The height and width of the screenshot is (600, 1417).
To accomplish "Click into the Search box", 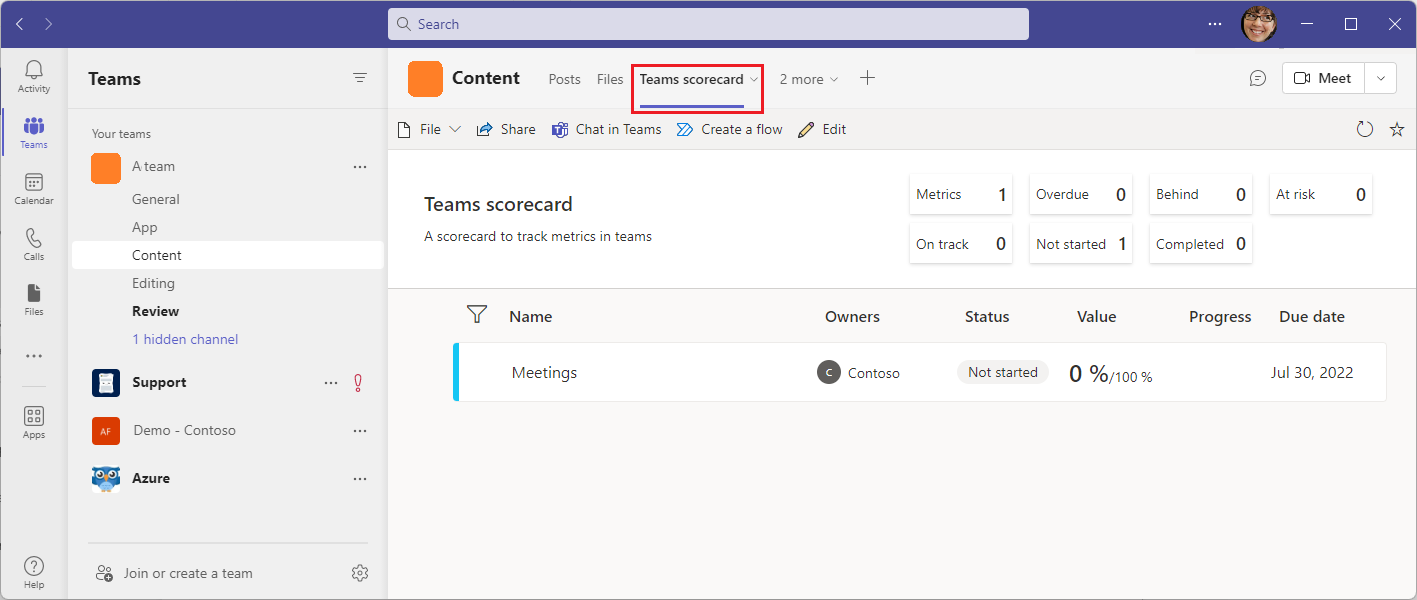I will [x=708, y=24].
